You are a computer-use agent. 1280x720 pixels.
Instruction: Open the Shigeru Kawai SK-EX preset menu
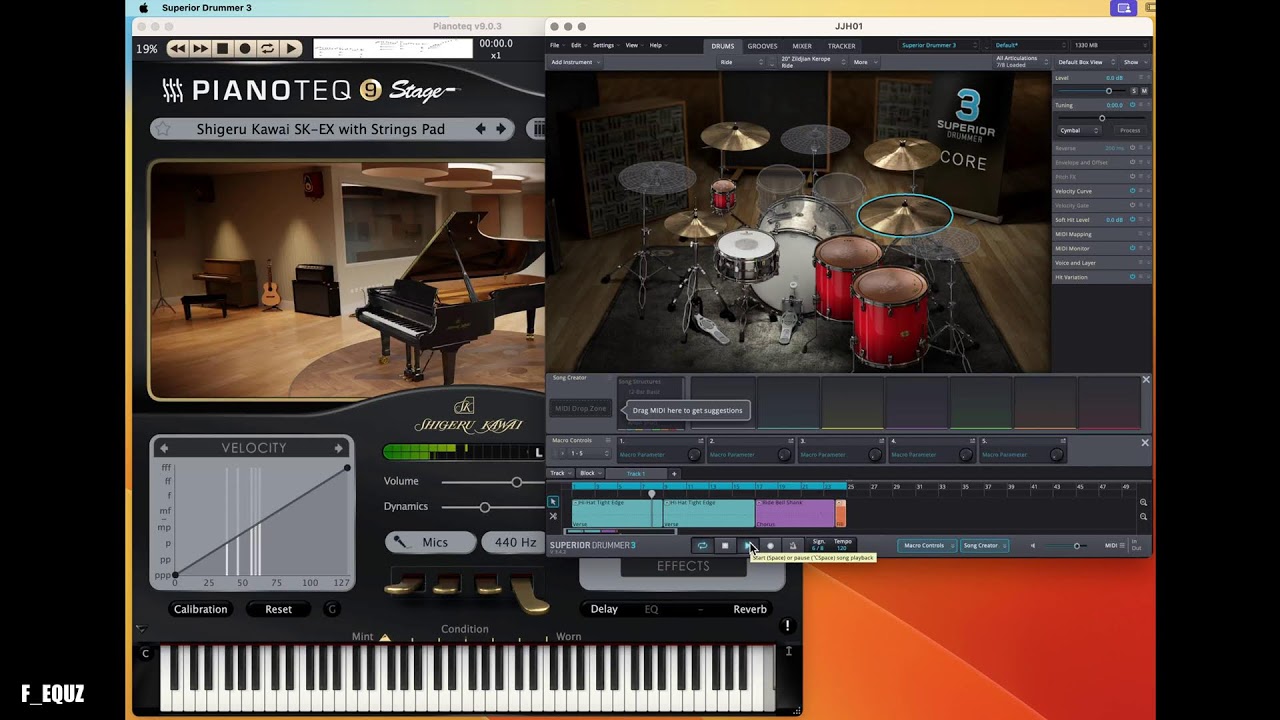pos(320,129)
